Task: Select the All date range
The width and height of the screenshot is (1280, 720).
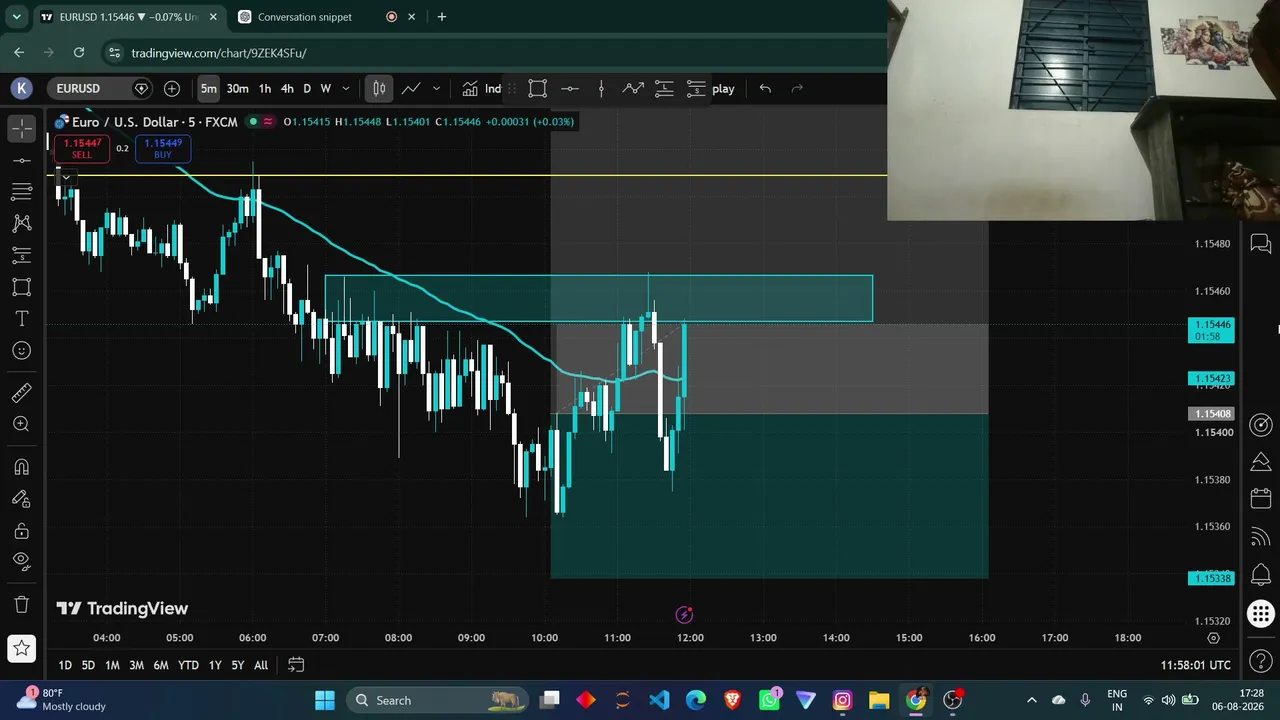Action: 261,665
